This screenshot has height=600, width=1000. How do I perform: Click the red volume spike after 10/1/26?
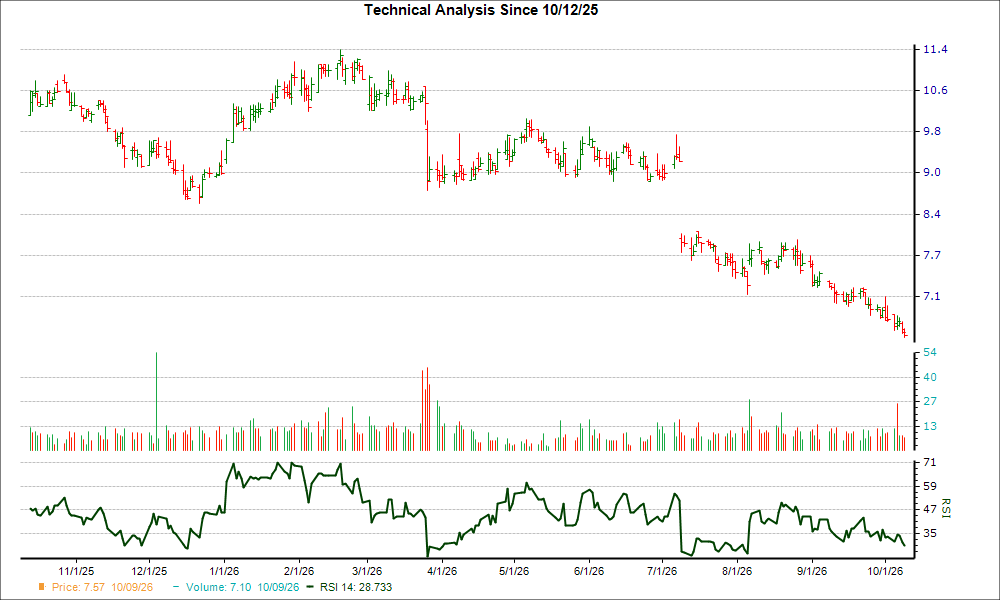[x=897, y=427]
